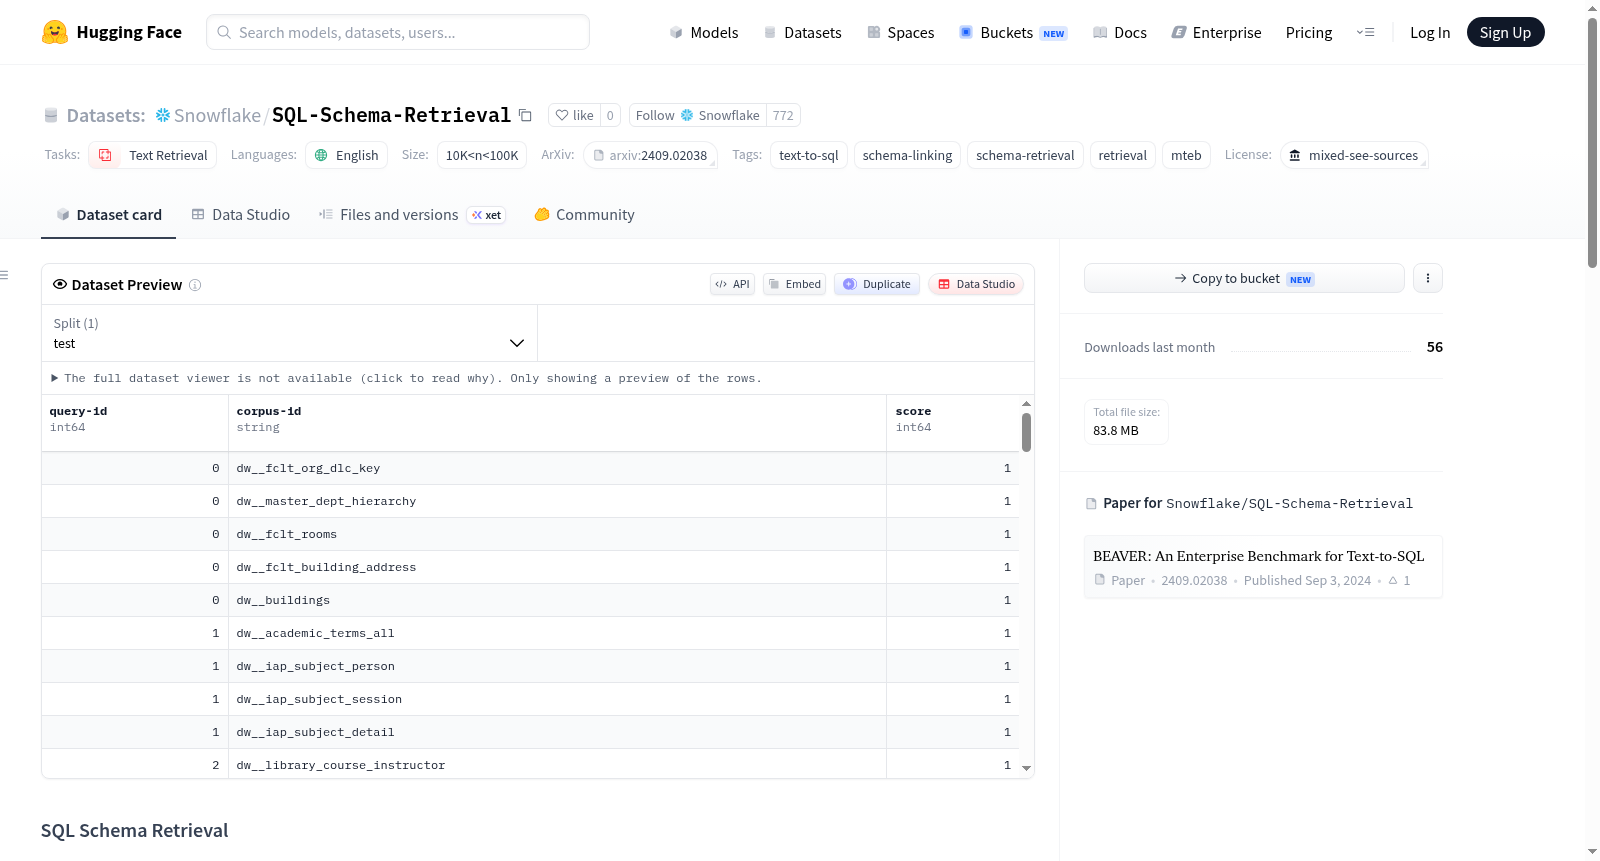1600x861 pixels.
Task: Select the dw__iap_subject_session cell
Action: click(557, 699)
